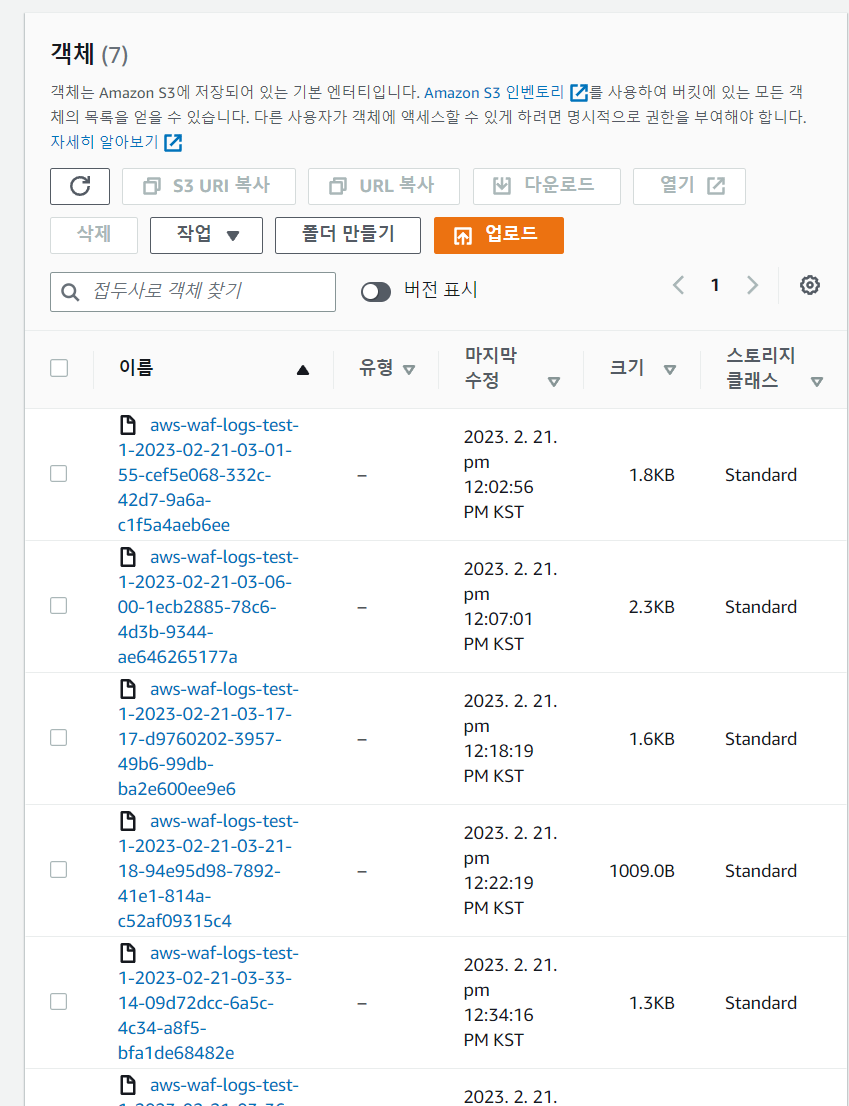
Task: Sort by 유형 column arrow
Action: (x=408, y=370)
